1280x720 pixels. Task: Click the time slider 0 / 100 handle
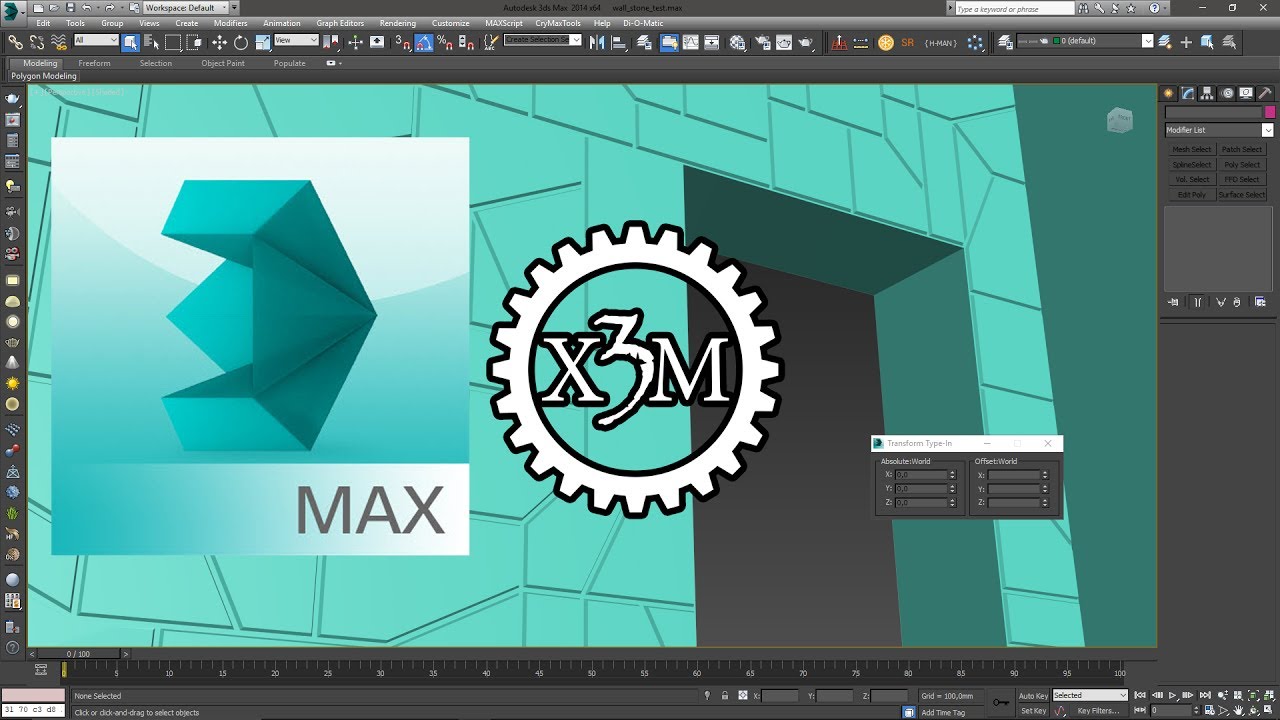(x=77, y=654)
